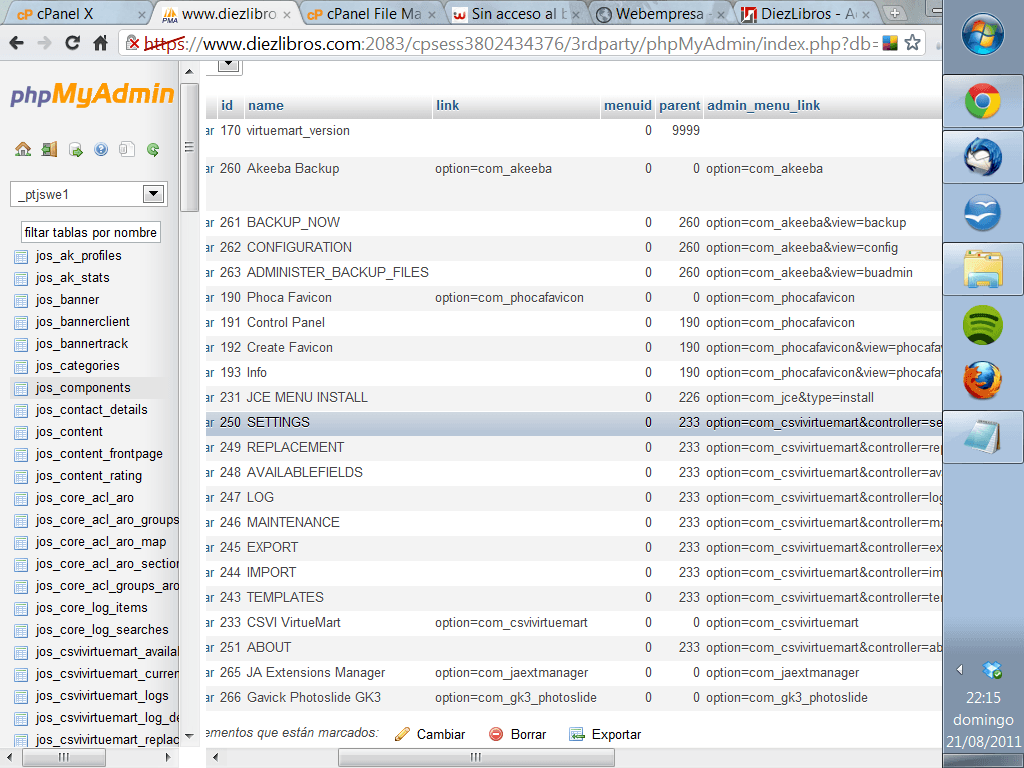Click the main horizontal scrollbar thumb
The image size is (1024, 768).
pos(476,758)
